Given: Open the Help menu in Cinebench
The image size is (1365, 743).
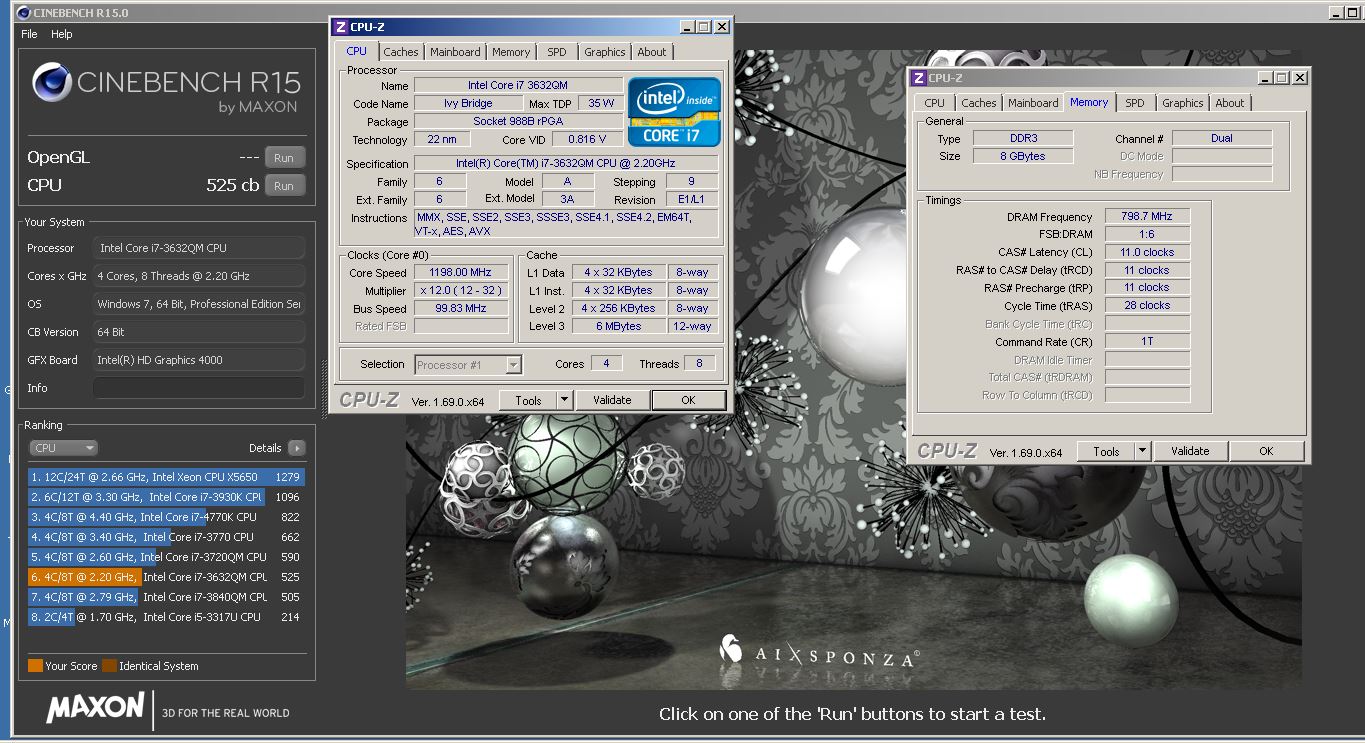Looking at the screenshot, I should click(62, 34).
